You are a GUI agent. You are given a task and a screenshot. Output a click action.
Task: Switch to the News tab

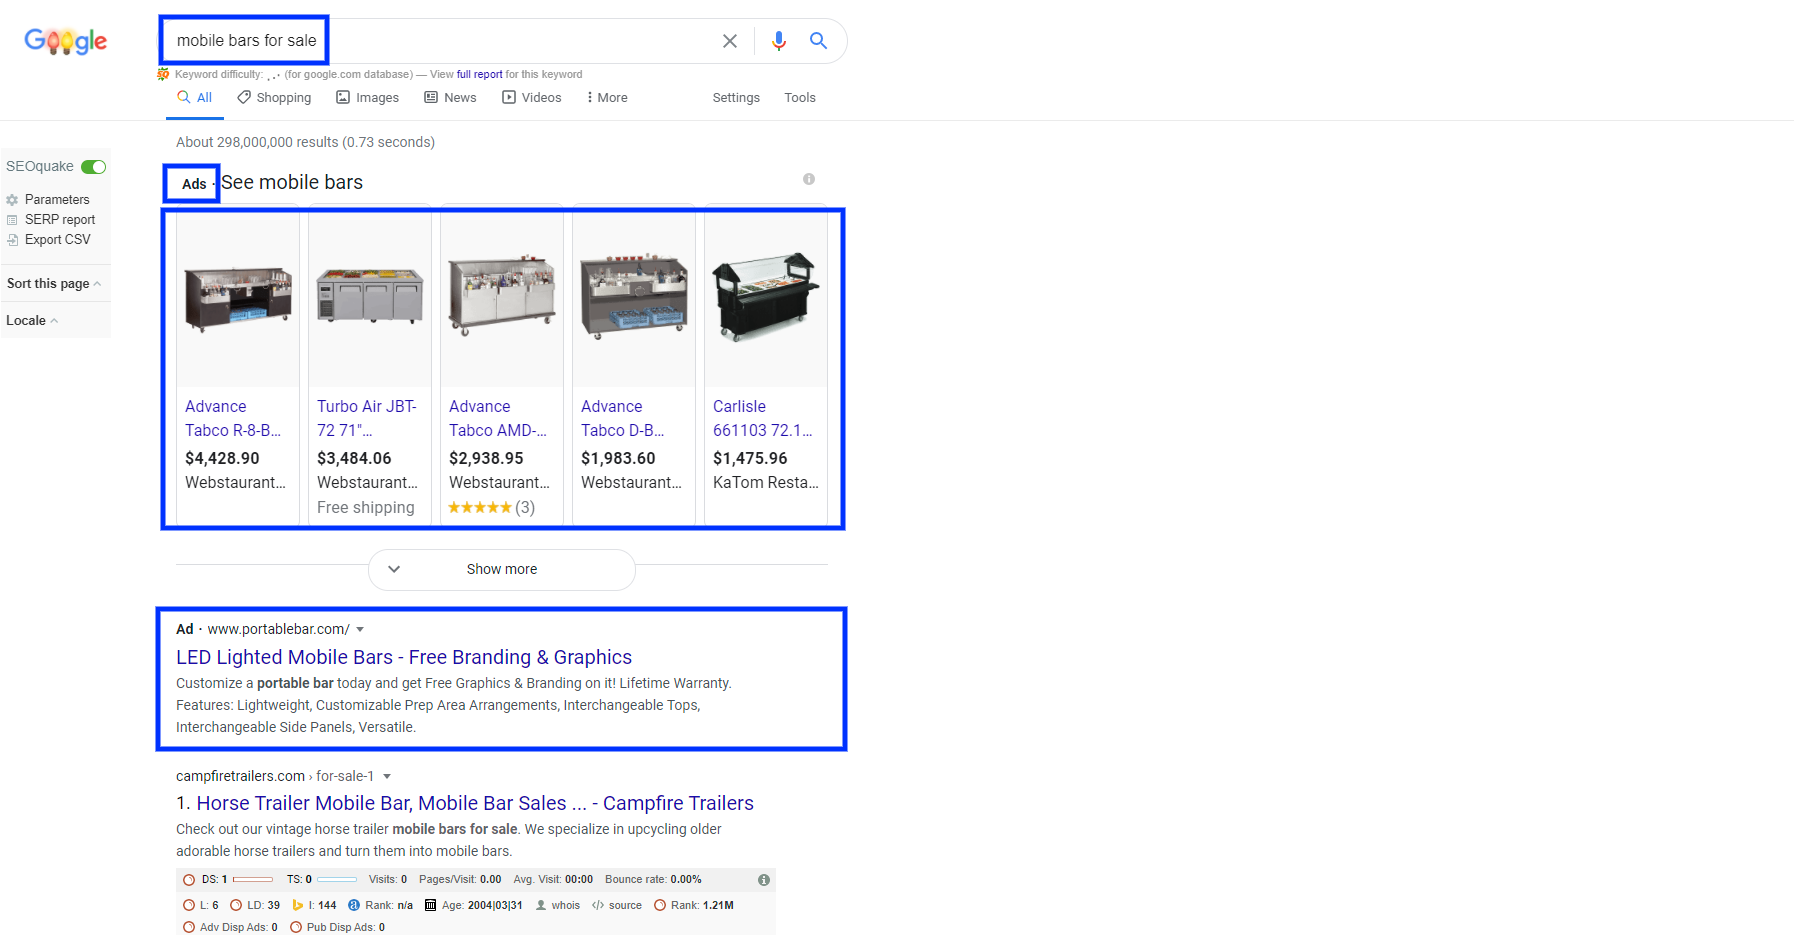pos(450,98)
